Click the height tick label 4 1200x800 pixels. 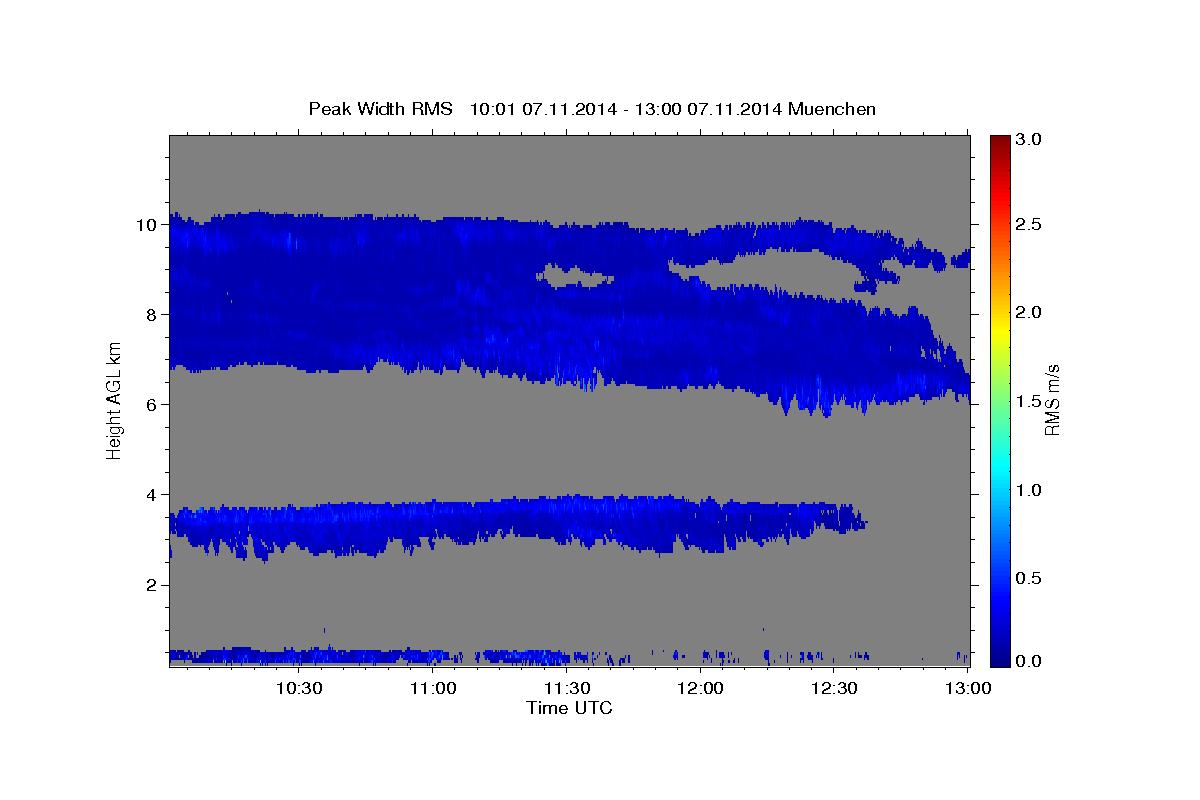tap(153, 495)
